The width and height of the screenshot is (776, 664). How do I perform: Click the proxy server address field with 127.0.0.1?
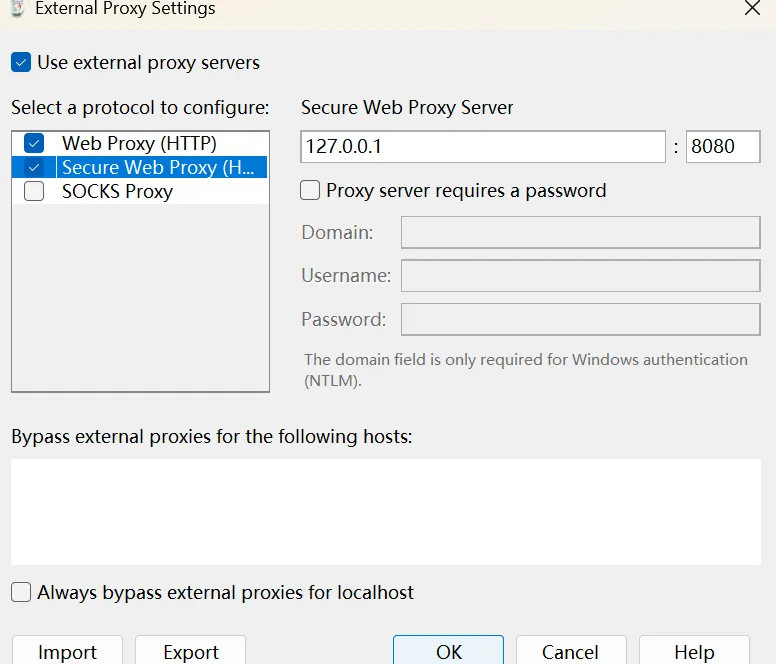(x=482, y=146)
